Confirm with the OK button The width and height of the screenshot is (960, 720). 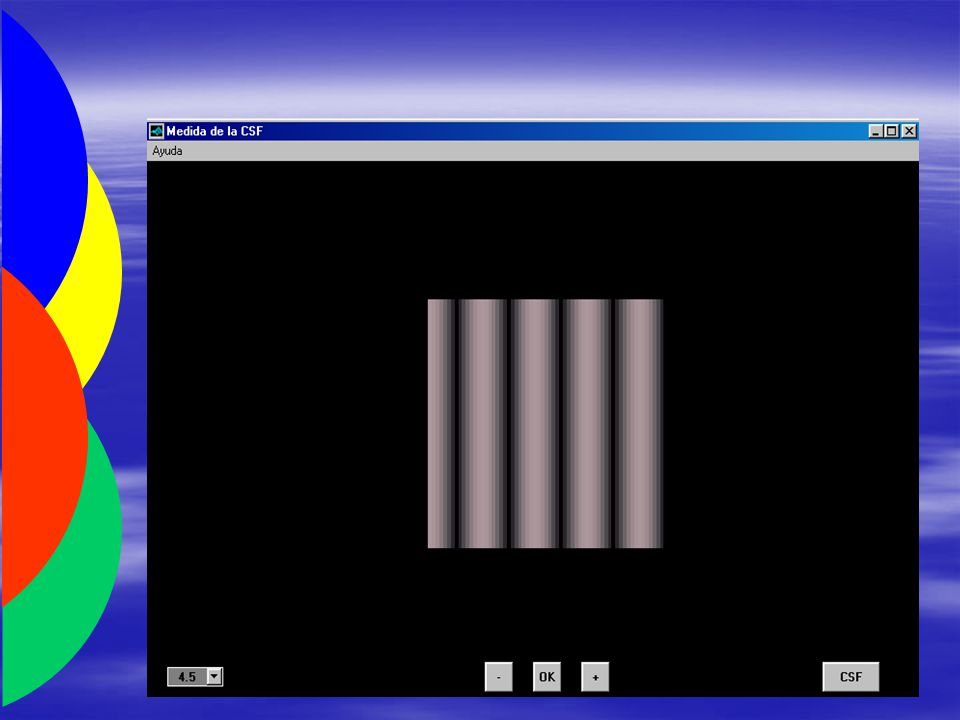pyautogui.click(x=547, y=677)
